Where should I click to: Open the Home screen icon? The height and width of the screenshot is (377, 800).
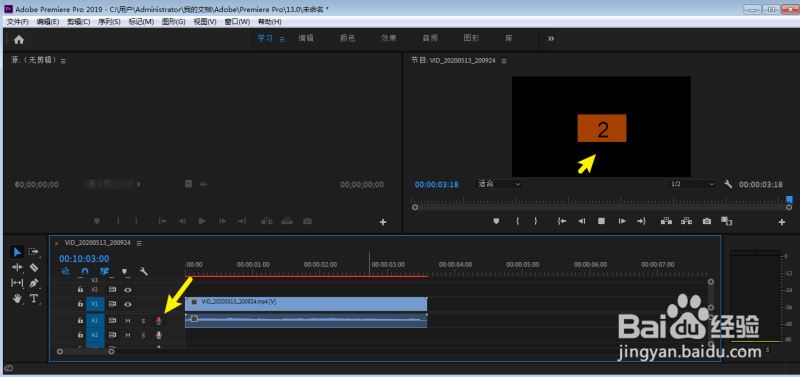(19, 39)
